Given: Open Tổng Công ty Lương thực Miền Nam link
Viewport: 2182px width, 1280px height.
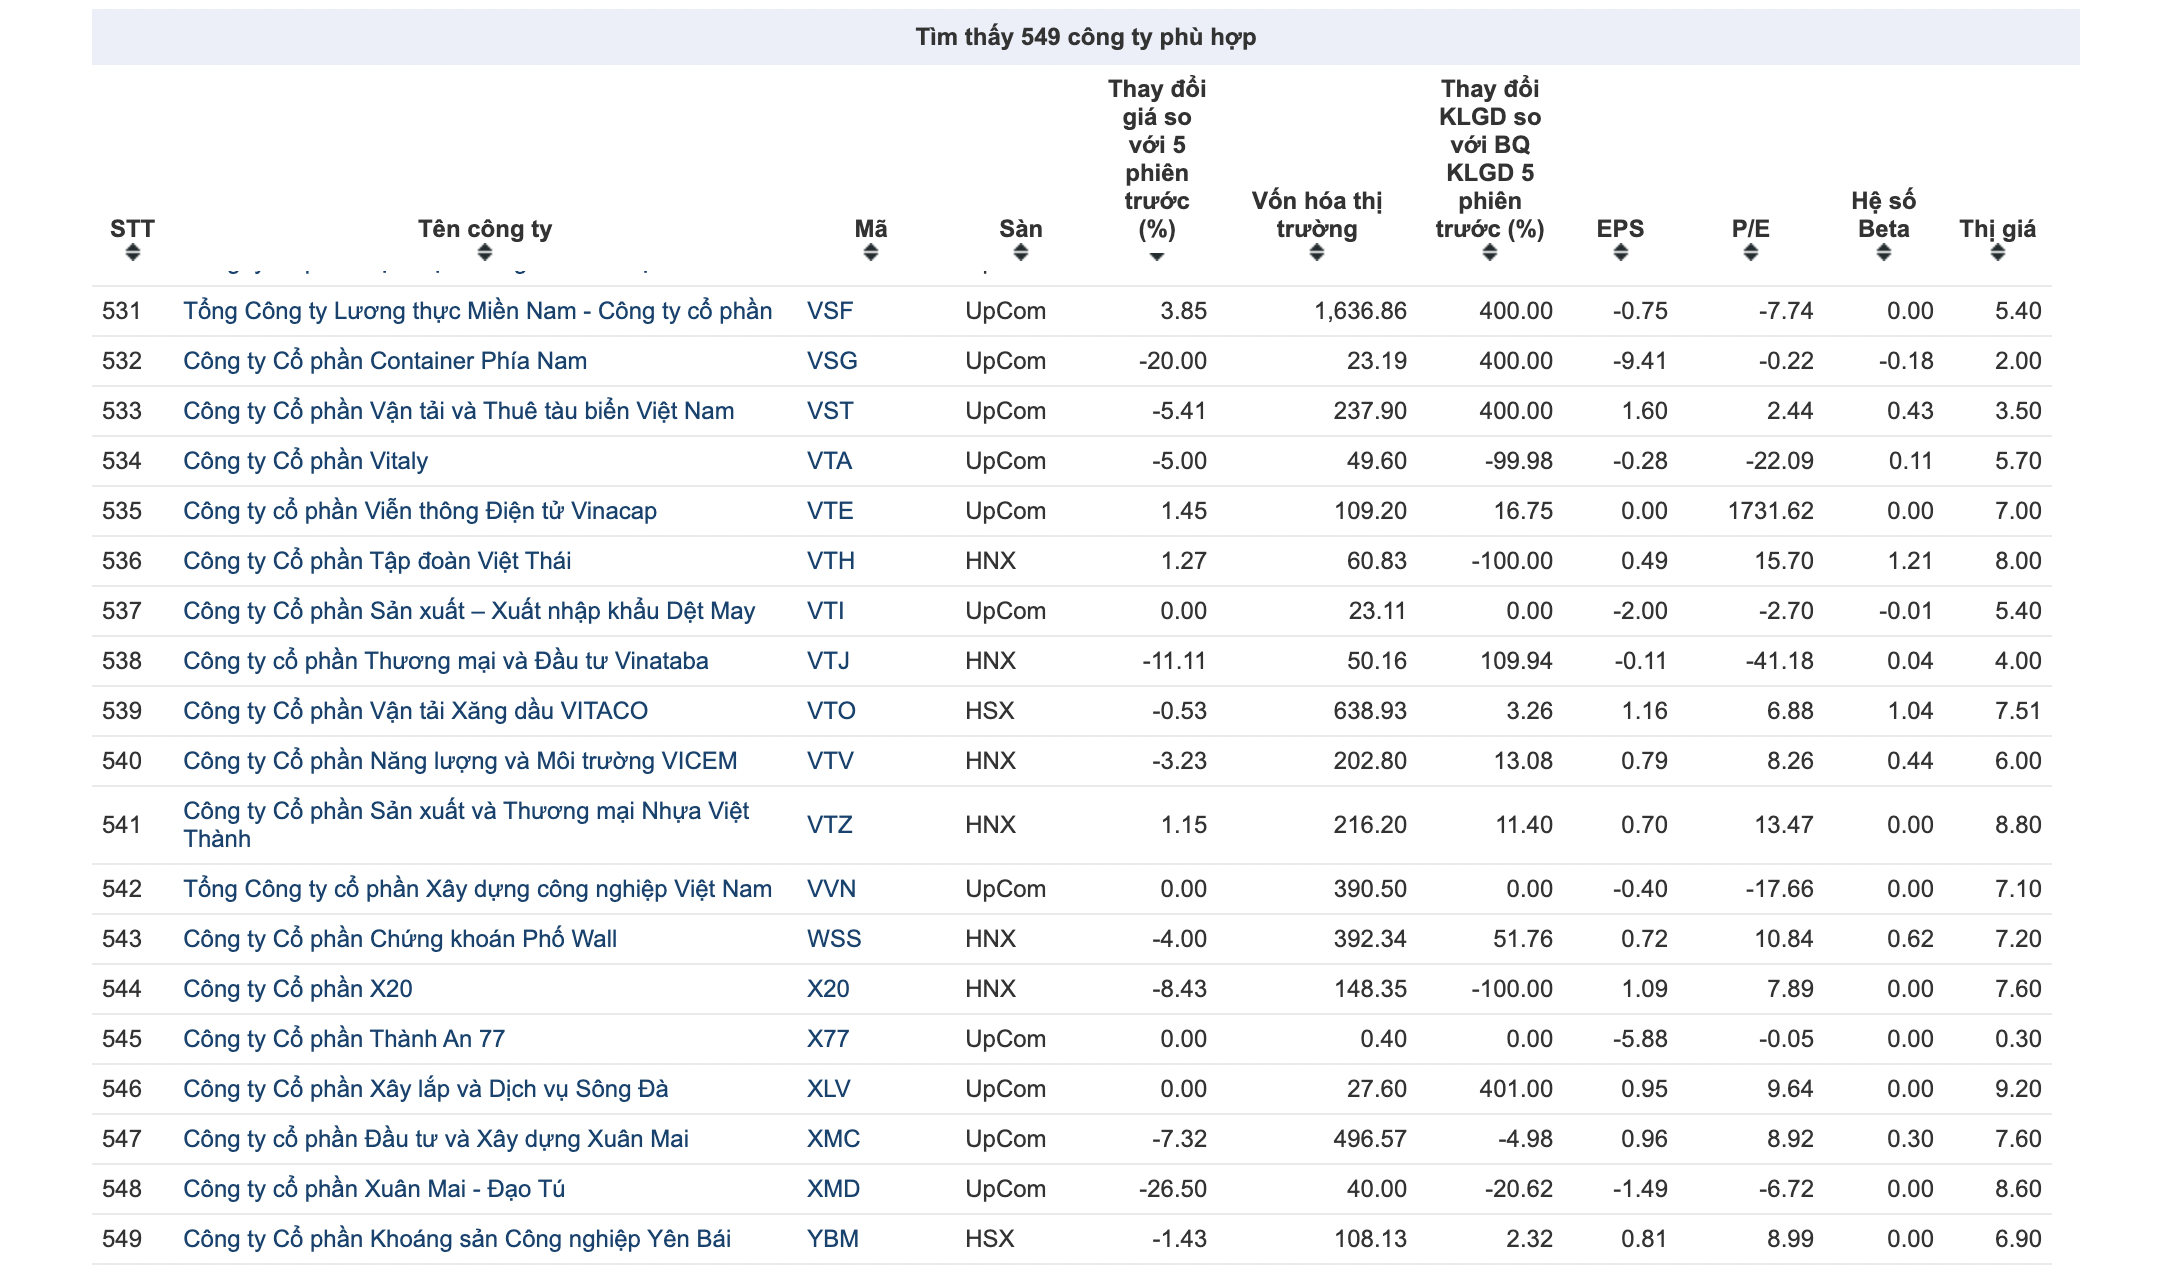Looking at the screenshot, I should 477,311.
